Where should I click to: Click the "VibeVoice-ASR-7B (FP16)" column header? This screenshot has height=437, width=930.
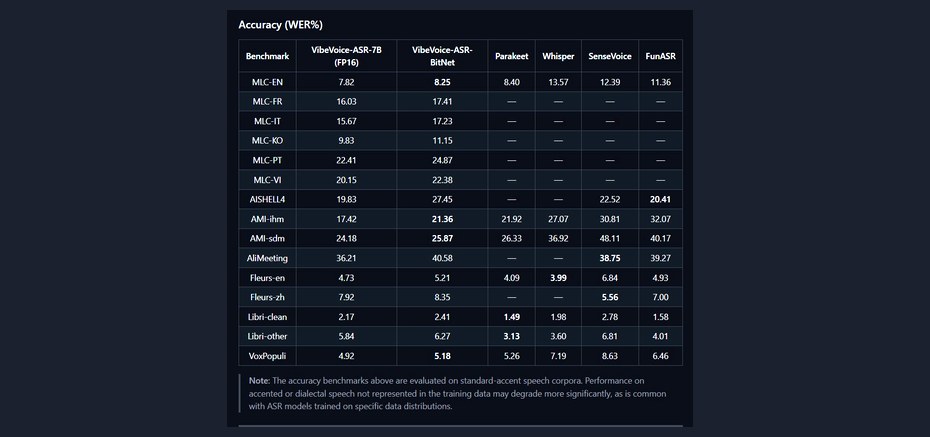(x=346, y=56)
